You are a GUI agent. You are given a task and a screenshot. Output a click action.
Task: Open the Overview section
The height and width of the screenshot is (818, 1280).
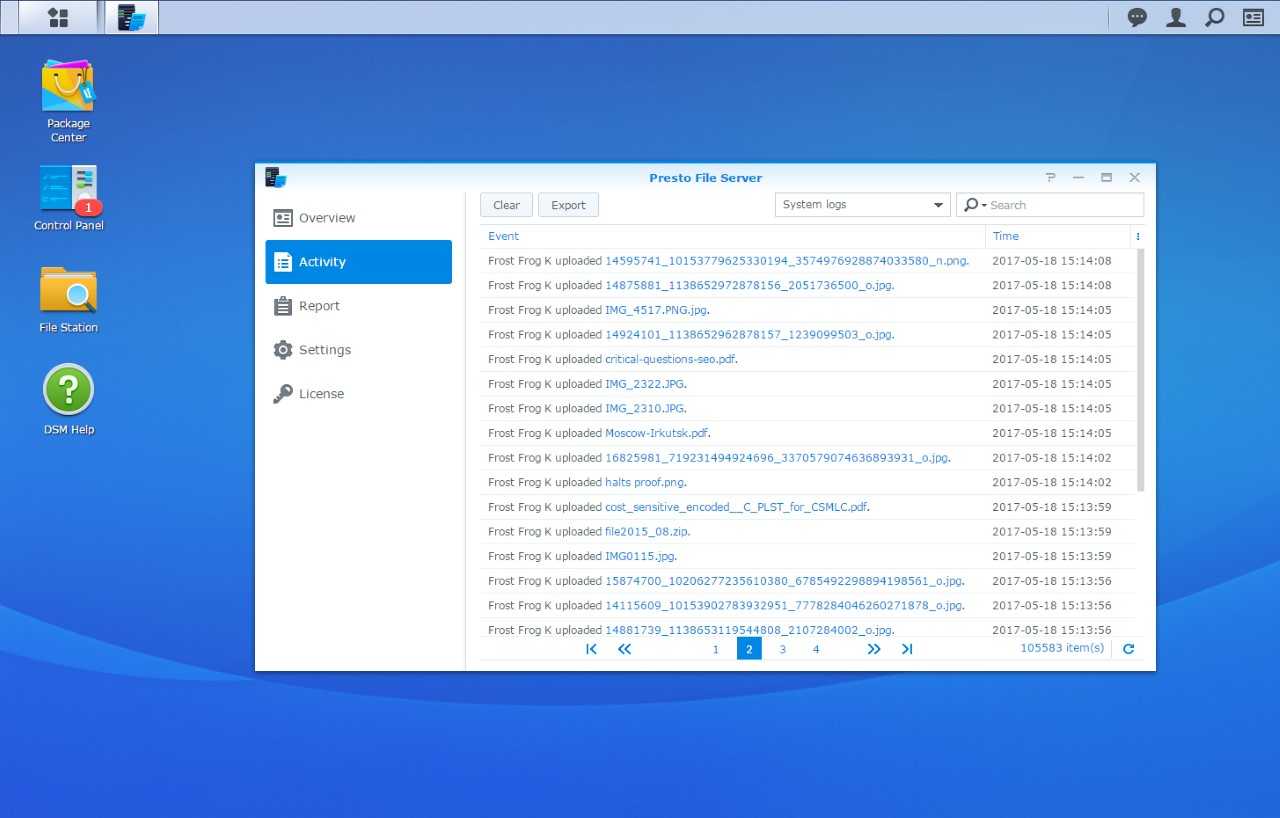tap(358, 218)
